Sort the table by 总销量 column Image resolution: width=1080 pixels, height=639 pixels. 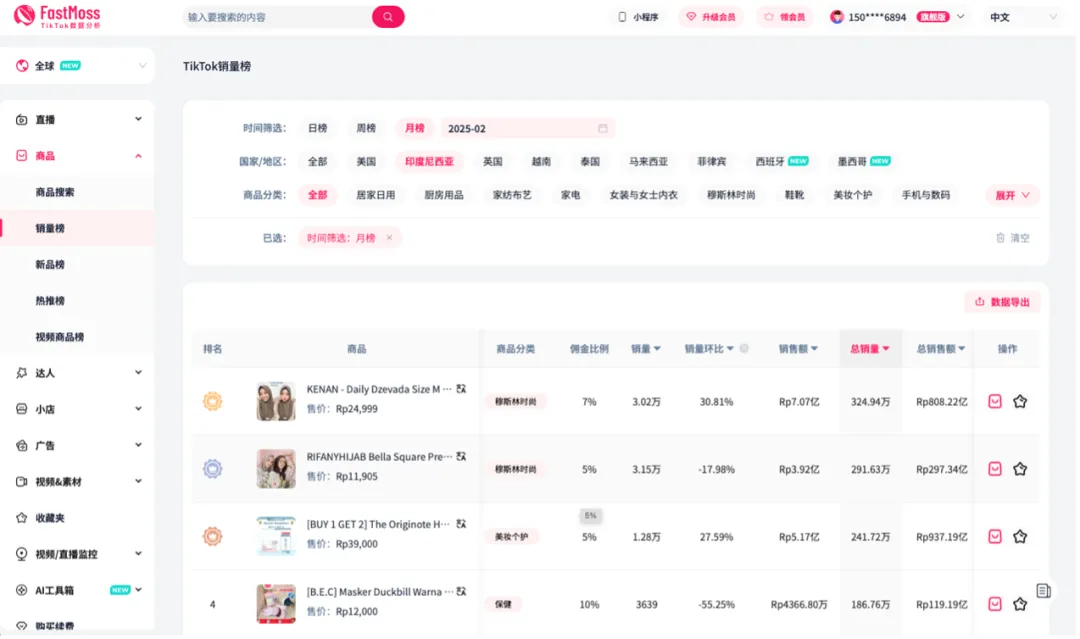872,349
